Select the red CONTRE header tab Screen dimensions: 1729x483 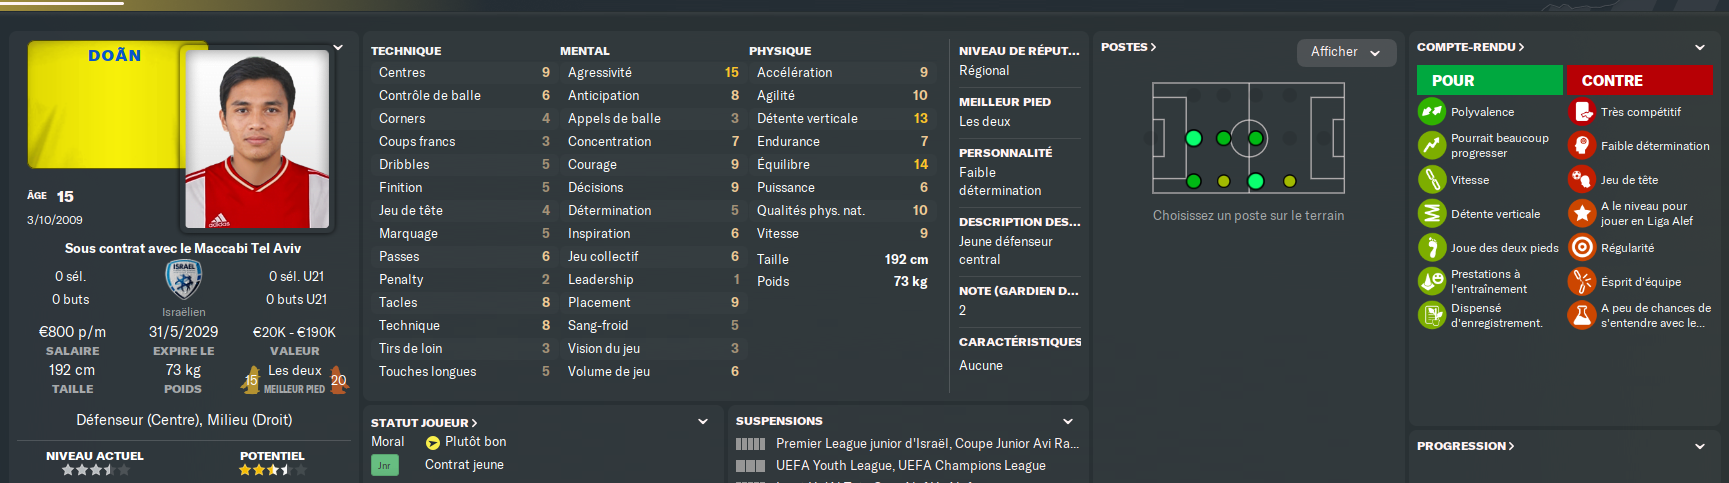[1640, 81]
